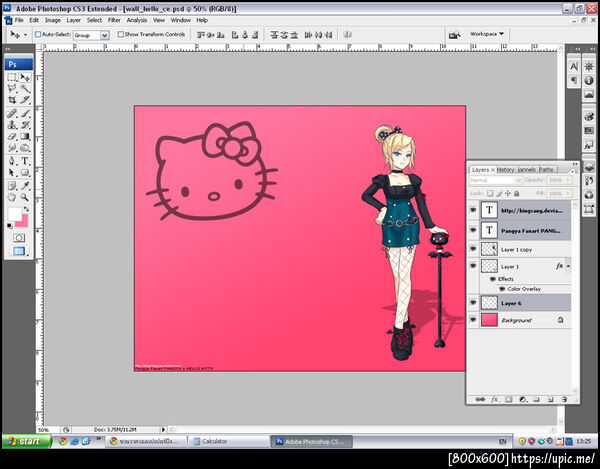
Task: Open the Auto-Select Group dropdown
Action: 104,35
